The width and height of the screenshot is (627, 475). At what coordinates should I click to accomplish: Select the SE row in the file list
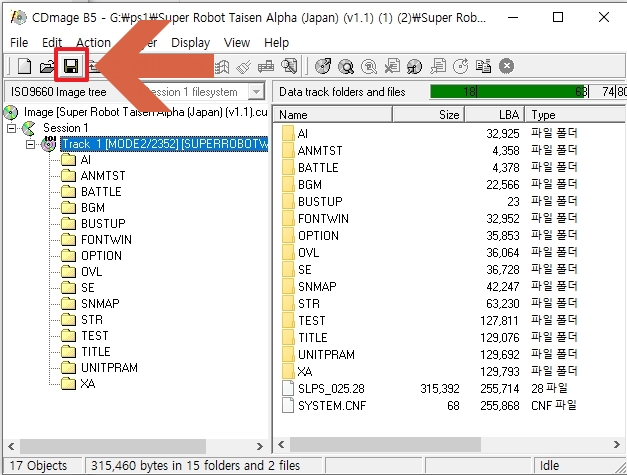click(x=449, y=269)
